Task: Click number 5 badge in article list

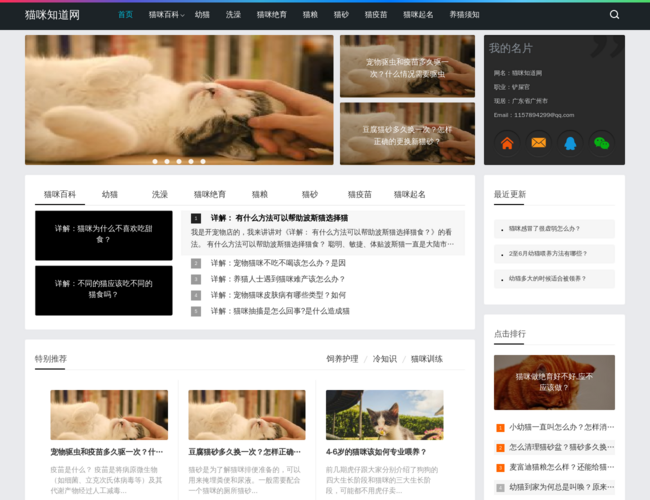Action: 196,311
